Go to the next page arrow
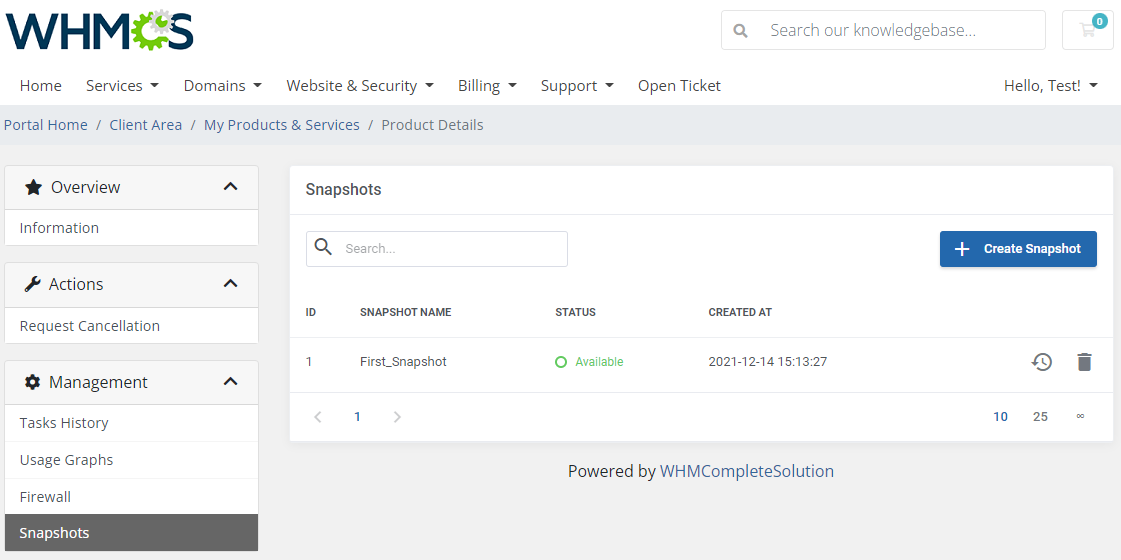 (x=397, y=417)
